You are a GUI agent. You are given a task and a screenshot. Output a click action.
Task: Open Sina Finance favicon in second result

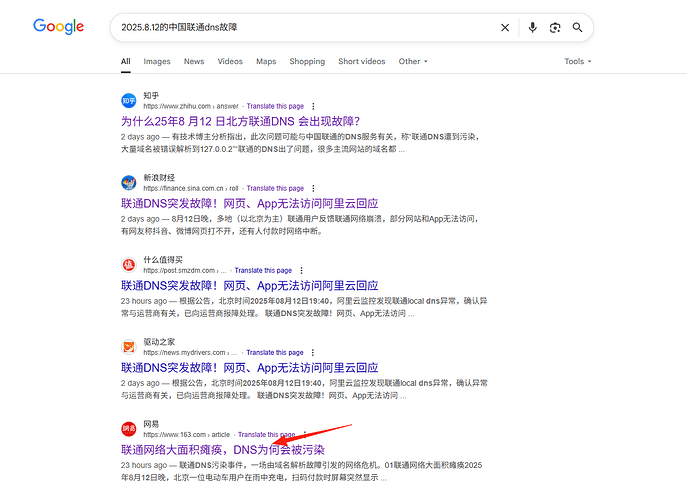pyautogui.click(x=129, y=183)
